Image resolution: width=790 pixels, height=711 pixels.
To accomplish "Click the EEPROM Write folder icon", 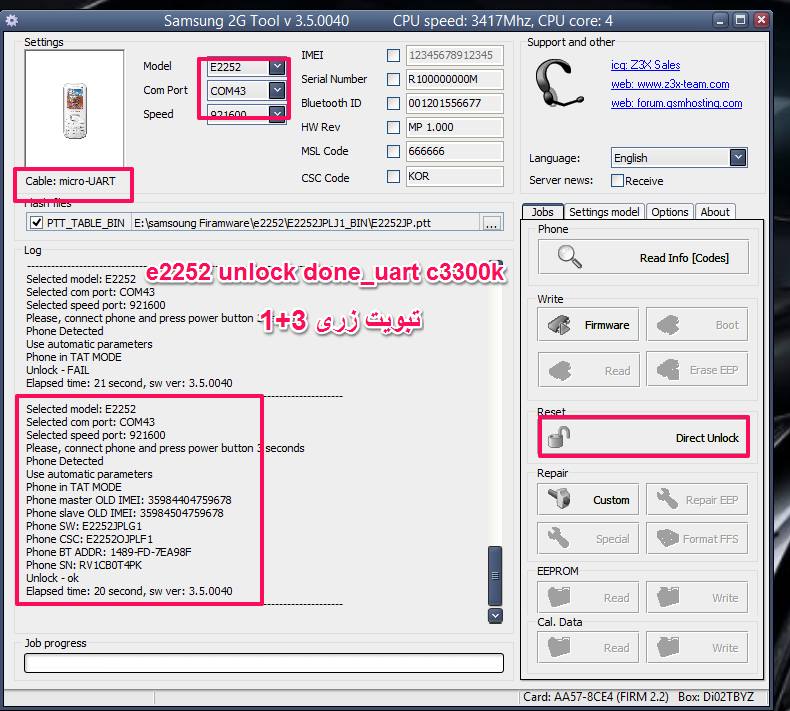I will pos(668,597).
